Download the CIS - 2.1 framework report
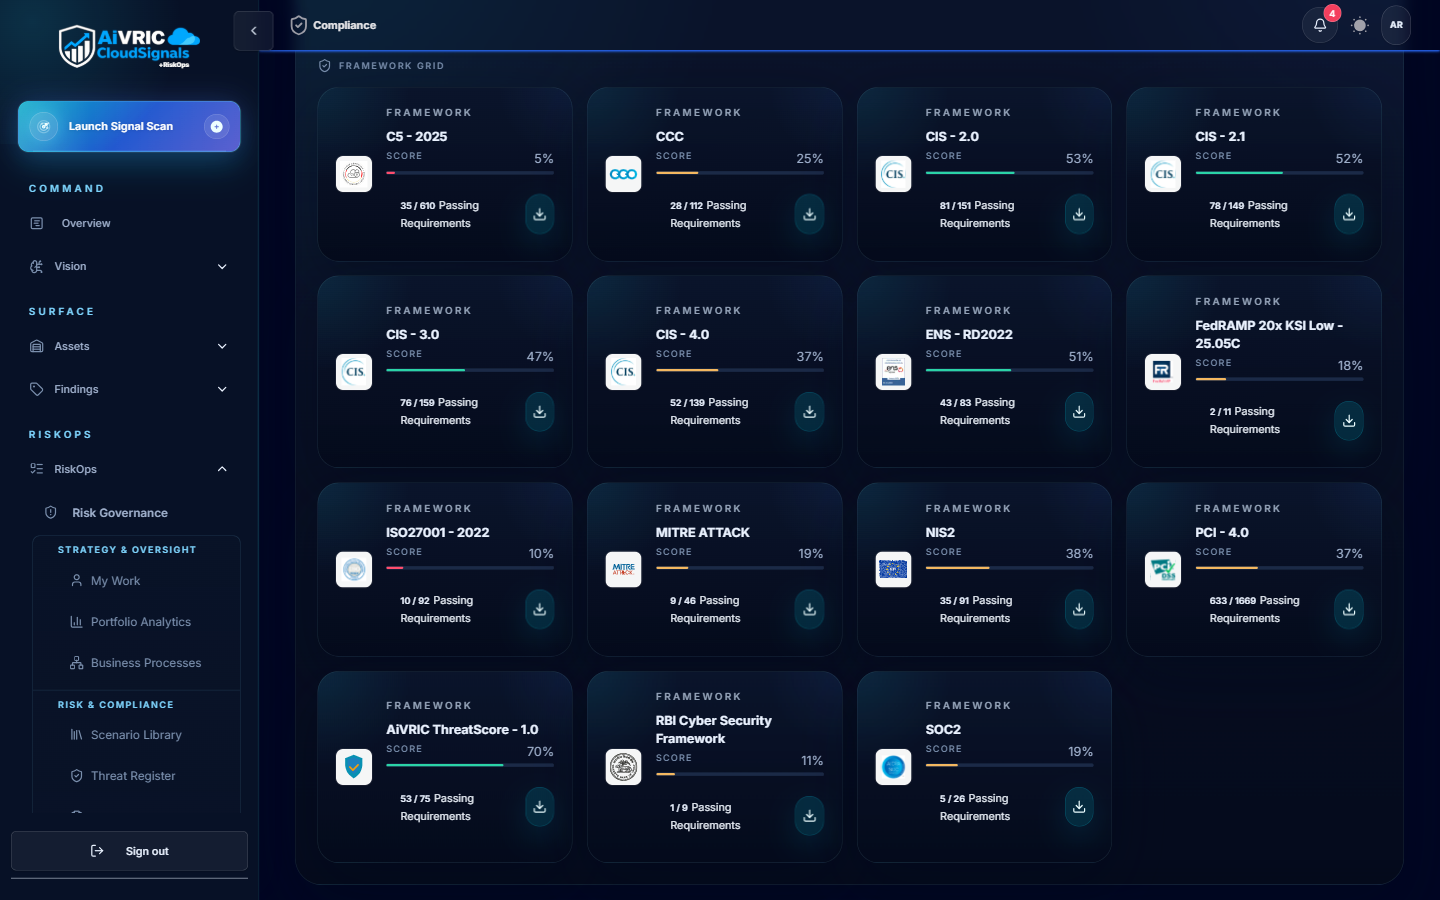The image size is (1440, 900). coord(1349,214)
